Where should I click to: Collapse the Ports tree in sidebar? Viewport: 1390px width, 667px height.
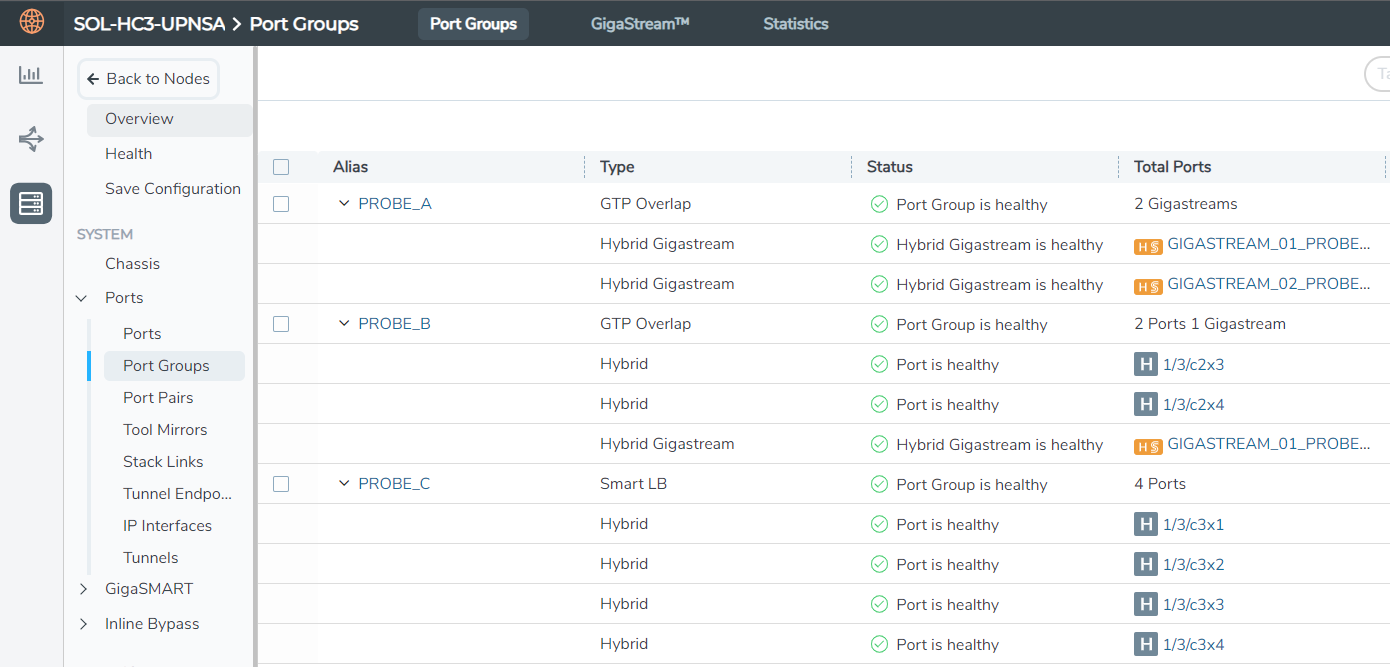(x=82, y=297)
